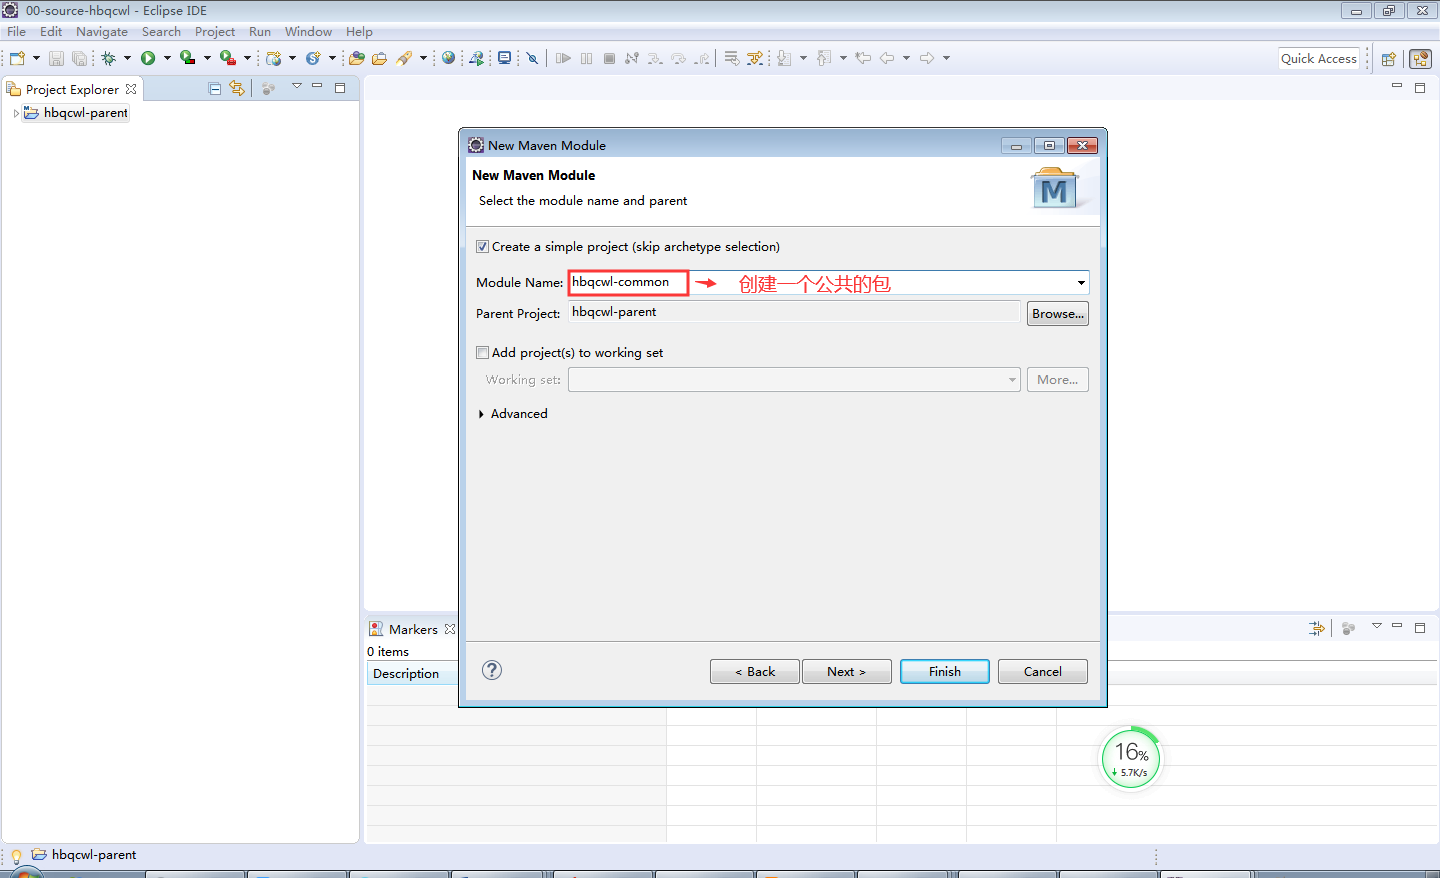This screenshot has width=1440, height=878.
Task: Open the Navigate menu
Action: point(102,32)
